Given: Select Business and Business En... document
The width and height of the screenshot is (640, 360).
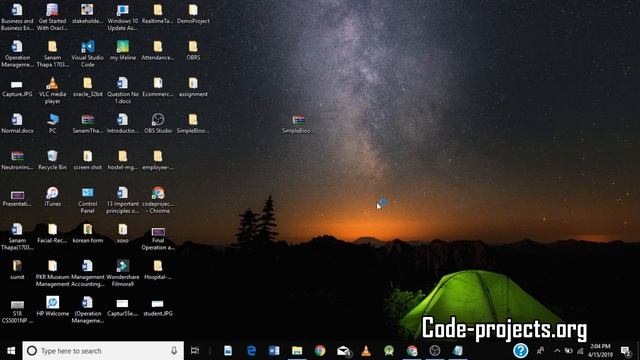Looking at the screenshot, I should [x=17, y=17].
